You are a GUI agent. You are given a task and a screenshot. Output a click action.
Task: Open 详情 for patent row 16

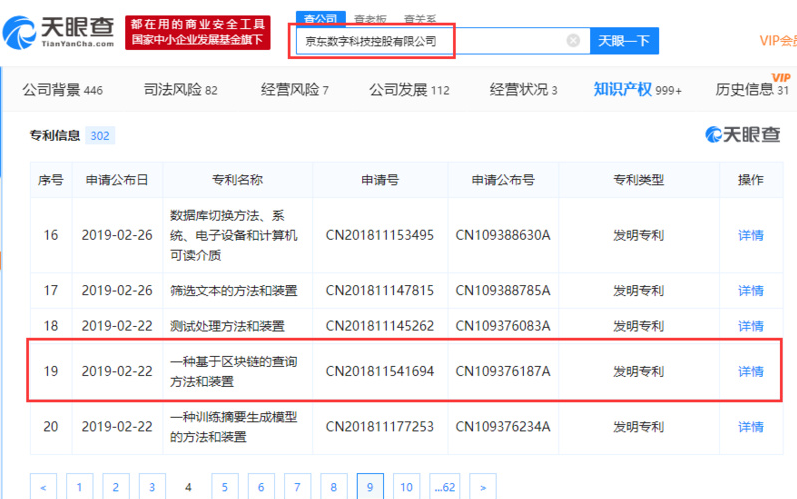[x=751, y=235]
